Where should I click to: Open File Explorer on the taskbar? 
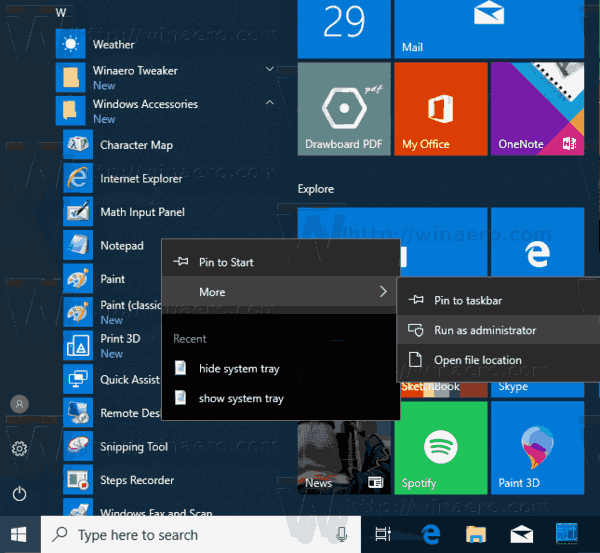[476, 534]
